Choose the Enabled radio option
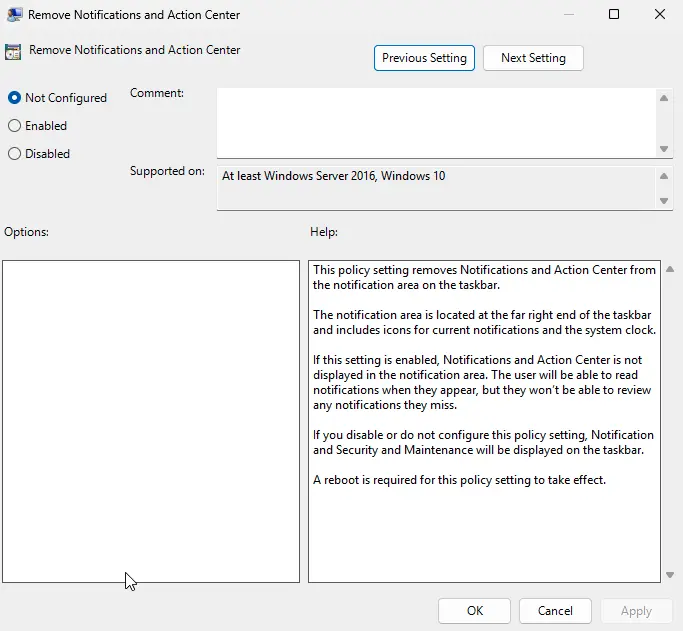The height and width of the screenshot is (631, 683). (x=14, y=126)
